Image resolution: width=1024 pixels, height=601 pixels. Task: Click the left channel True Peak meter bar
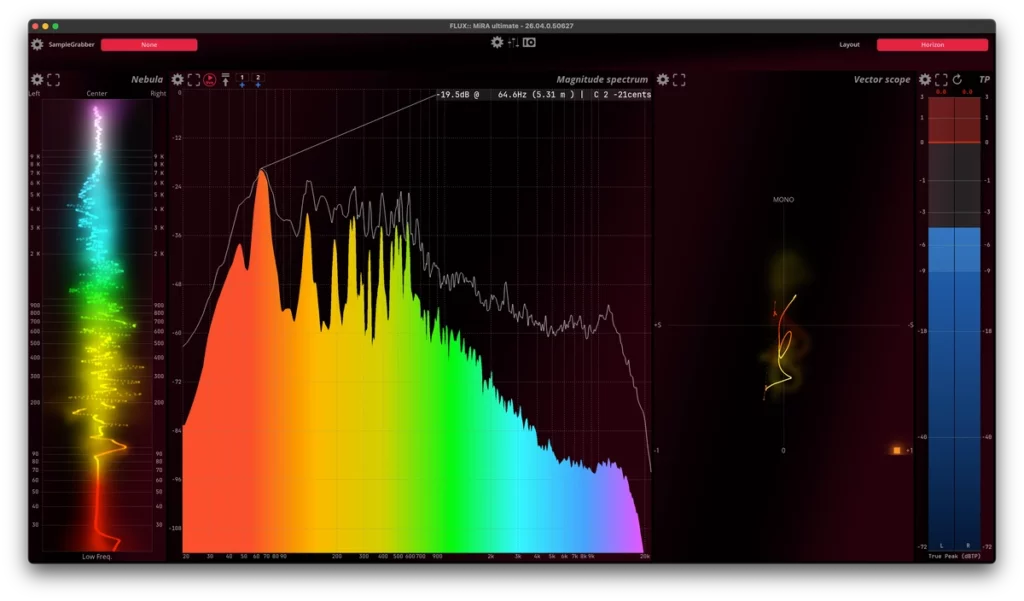pyautogui.click(x=941, y=323)
